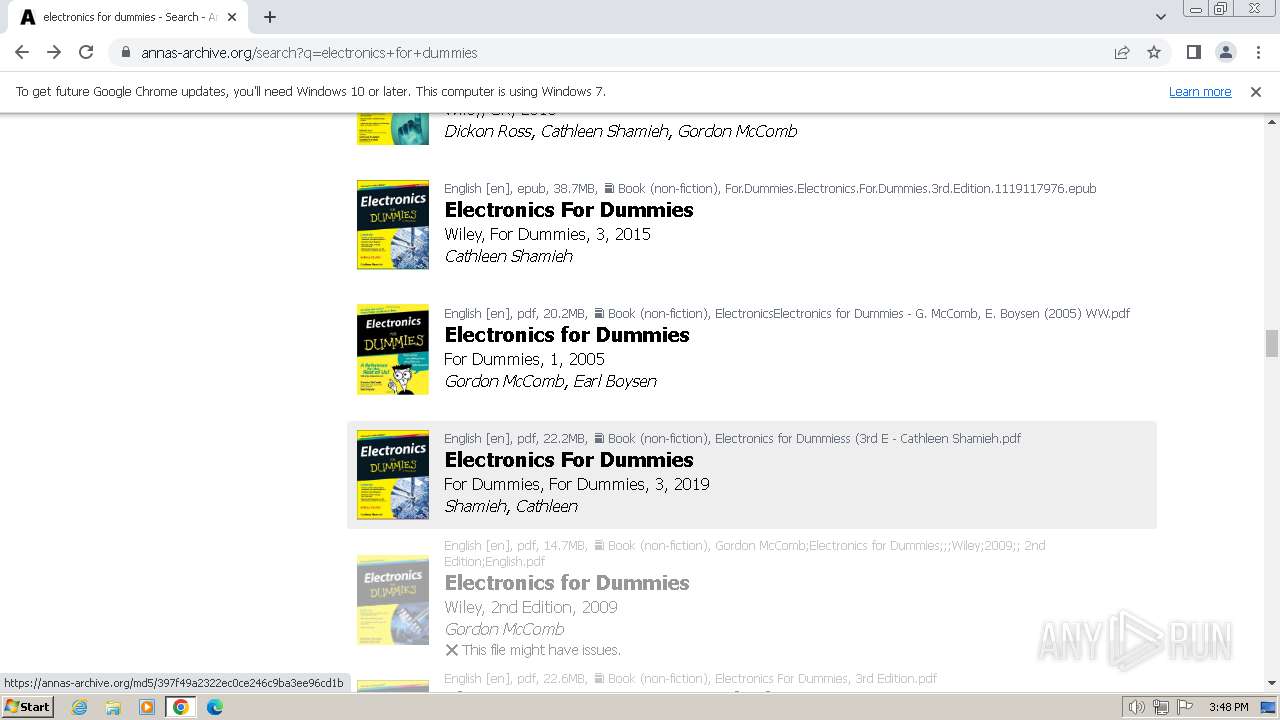Select the electronics for dummies Search tab

point(127,17)
